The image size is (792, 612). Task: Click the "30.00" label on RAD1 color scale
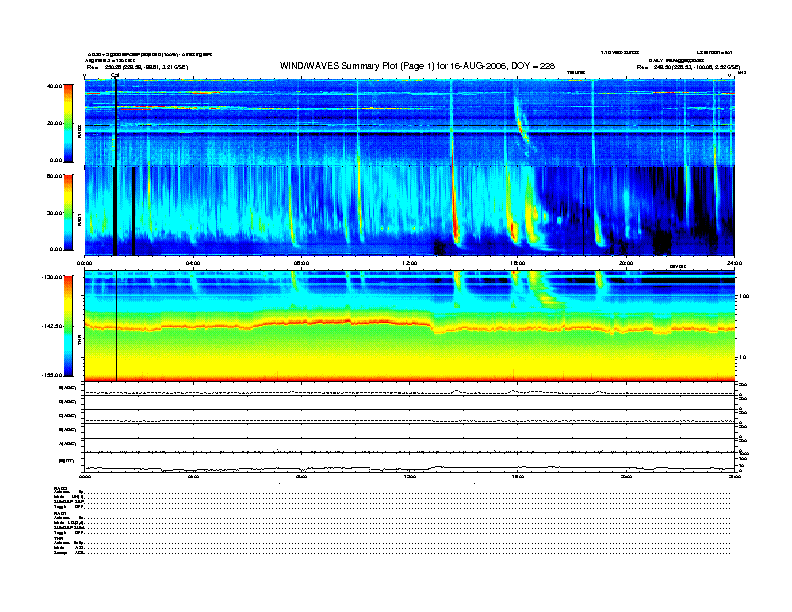pos(54,213)
